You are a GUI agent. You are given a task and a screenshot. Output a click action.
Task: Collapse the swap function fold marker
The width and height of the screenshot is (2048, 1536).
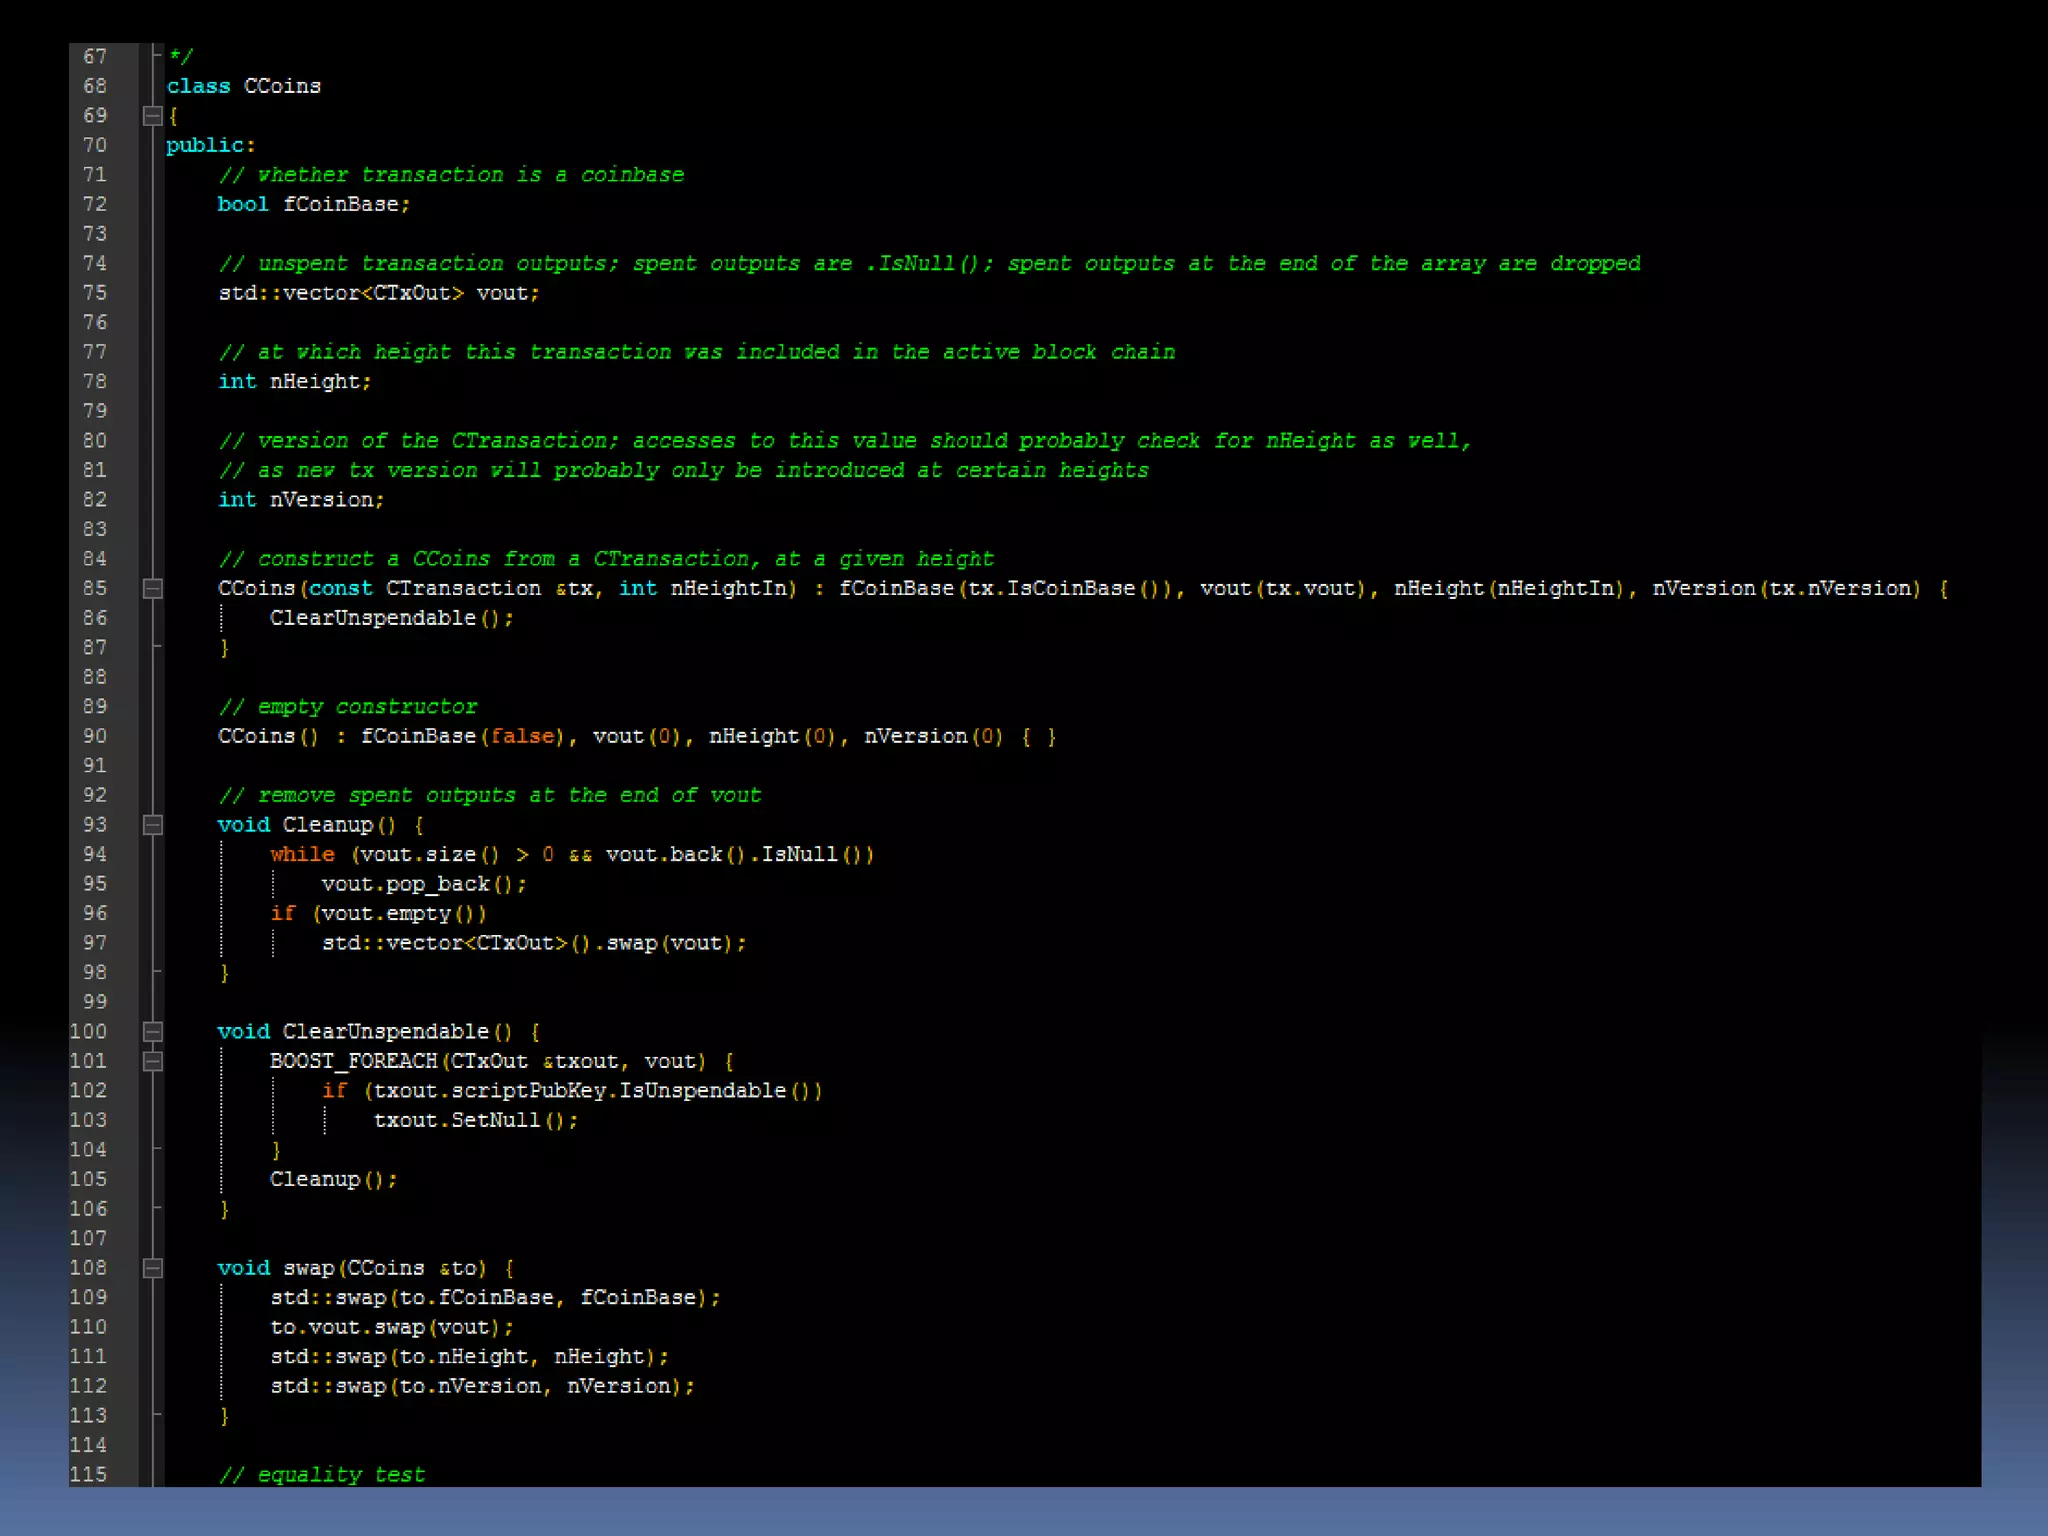pos(152,1268)
